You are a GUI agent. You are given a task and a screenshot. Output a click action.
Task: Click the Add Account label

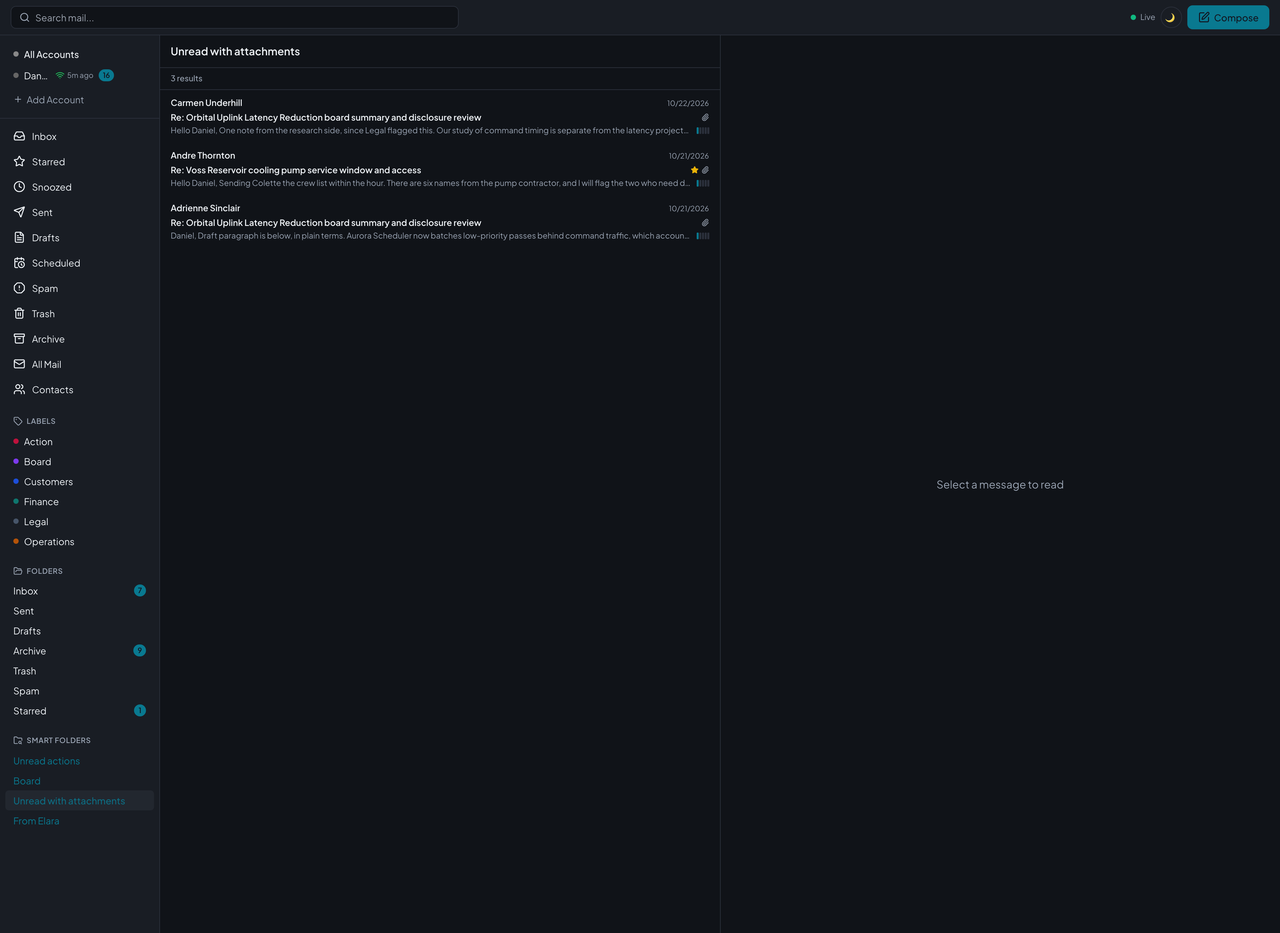pos(55,100)
